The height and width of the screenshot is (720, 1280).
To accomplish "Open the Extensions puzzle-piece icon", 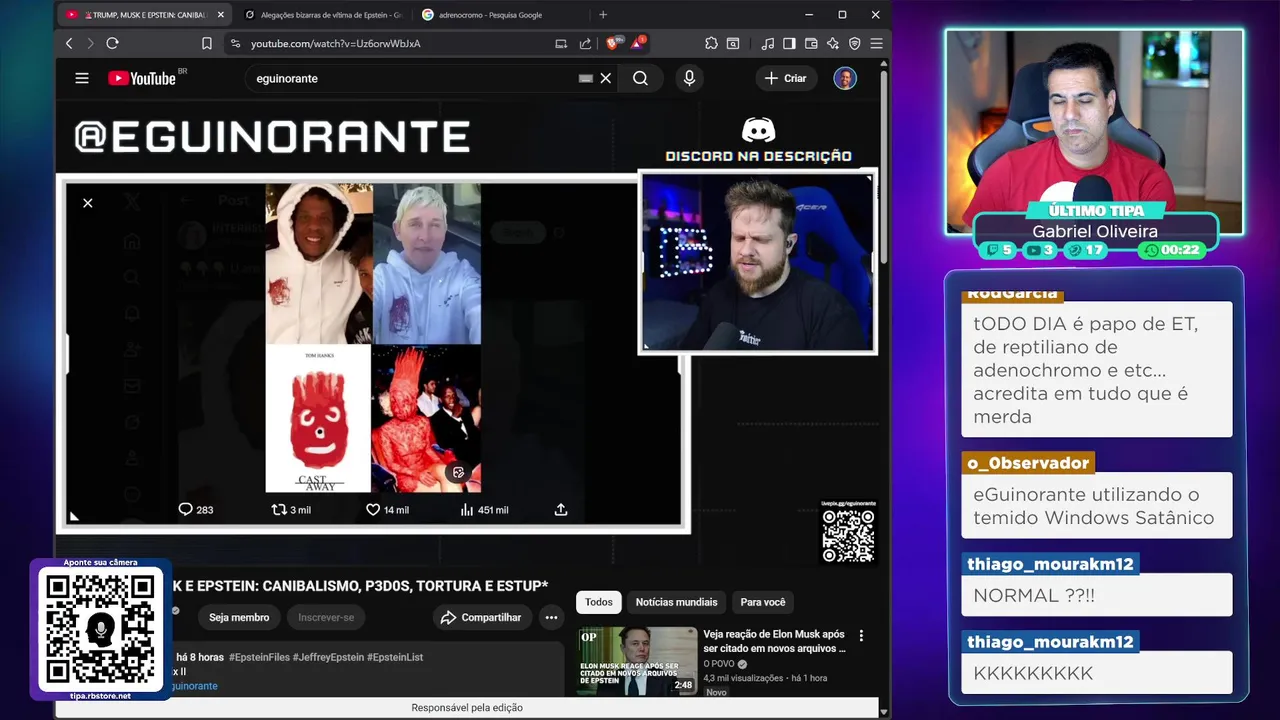I will tap(711, 44).
